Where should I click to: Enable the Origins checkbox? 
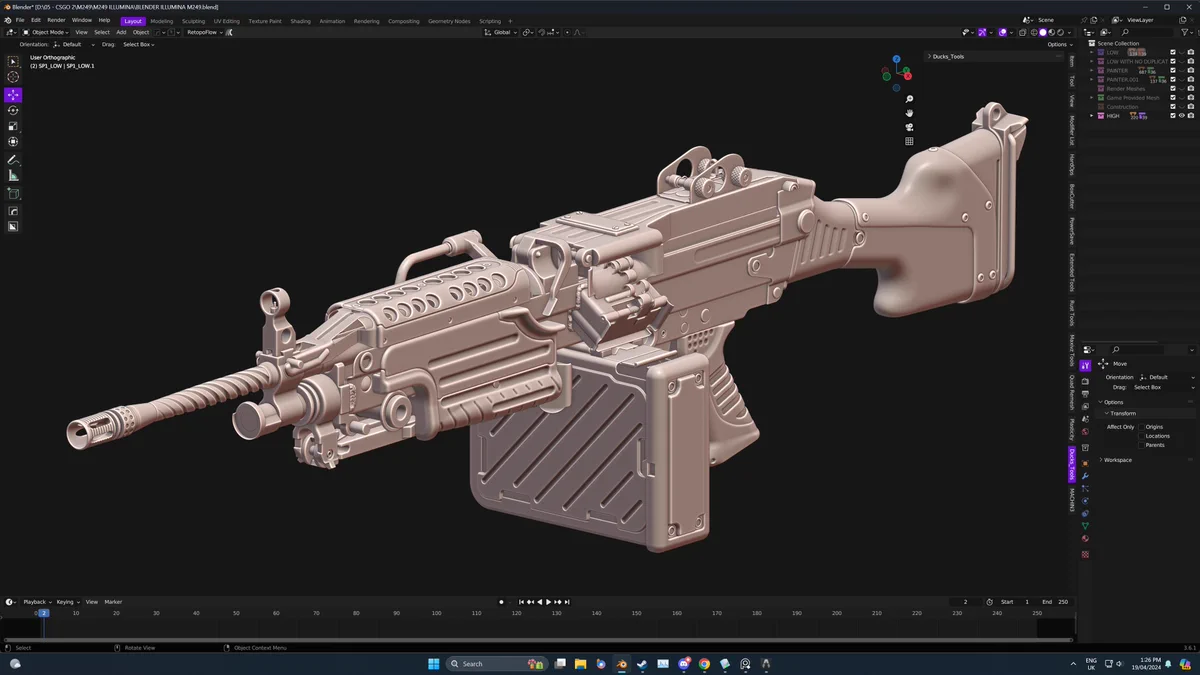1142,427
